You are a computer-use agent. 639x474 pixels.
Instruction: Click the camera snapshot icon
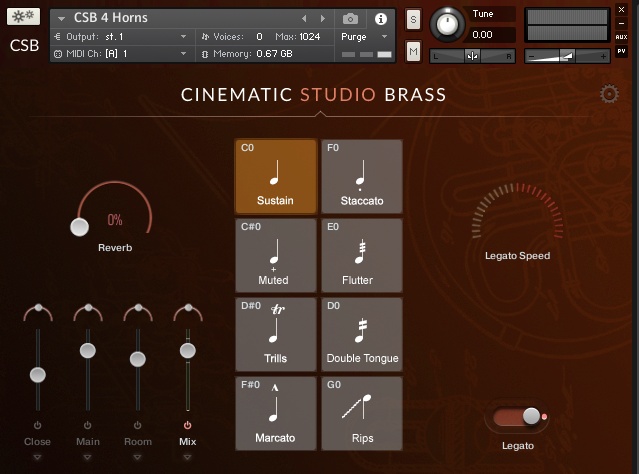click(351, 19)
